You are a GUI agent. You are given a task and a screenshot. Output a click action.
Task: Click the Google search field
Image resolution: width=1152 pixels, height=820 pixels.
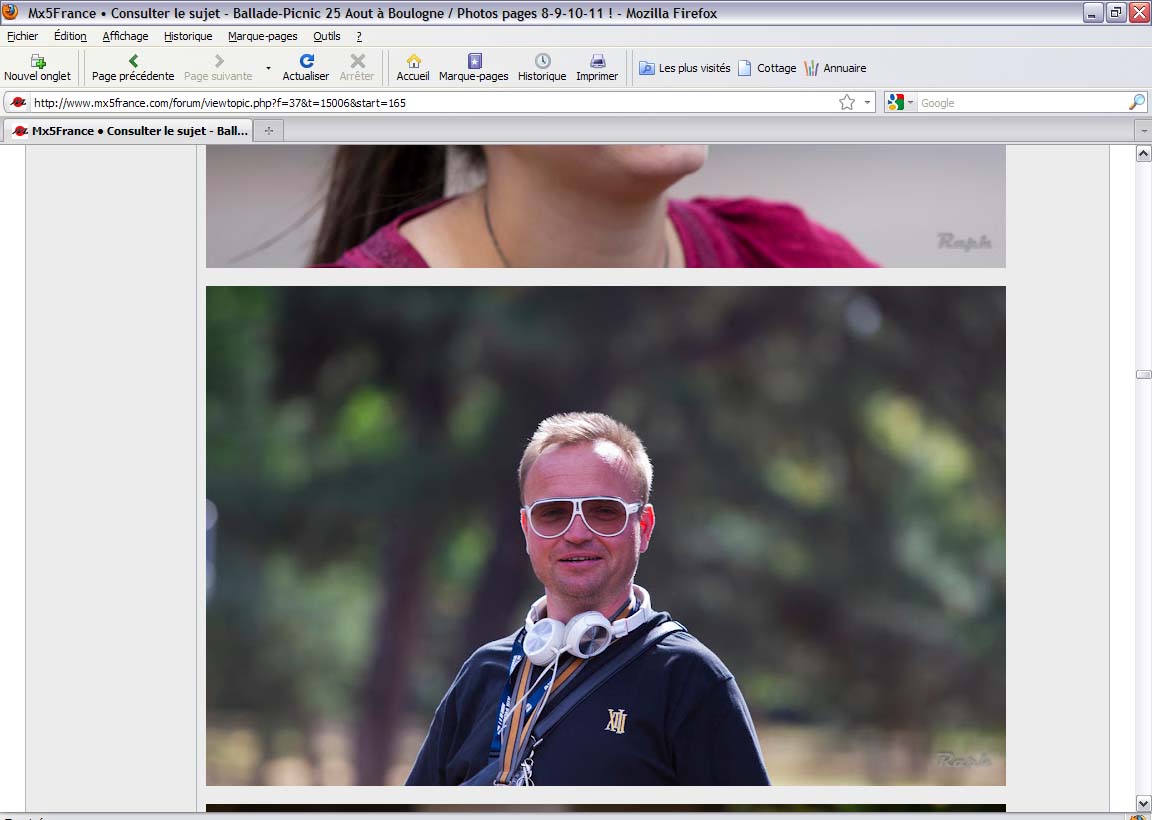(1023, 103)
